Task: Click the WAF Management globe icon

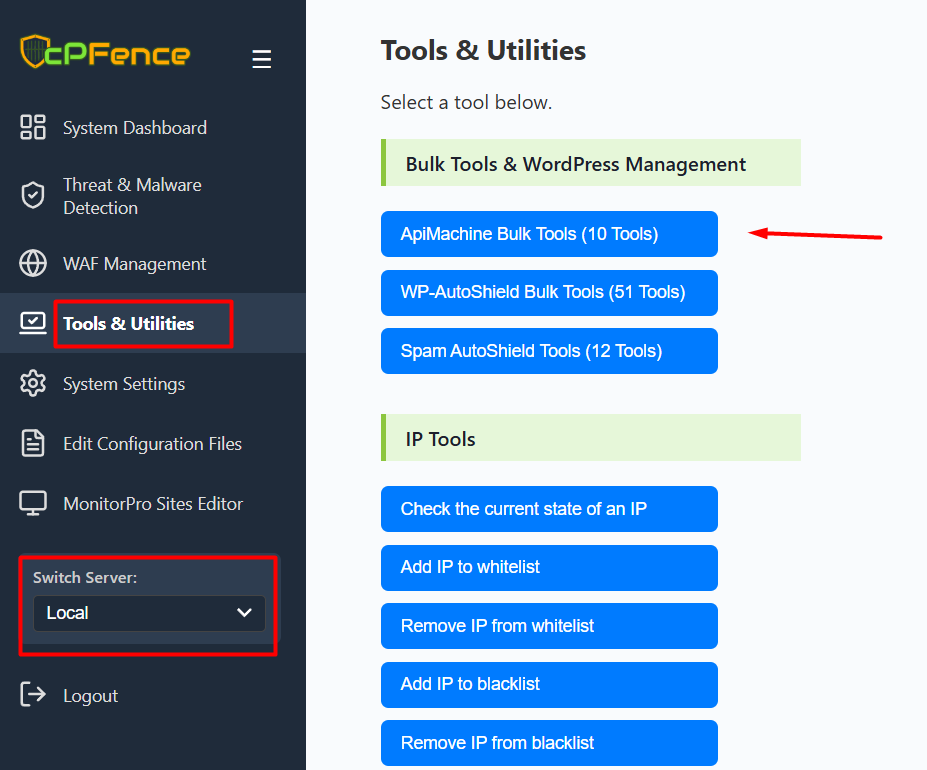Action: pos(33,264)
